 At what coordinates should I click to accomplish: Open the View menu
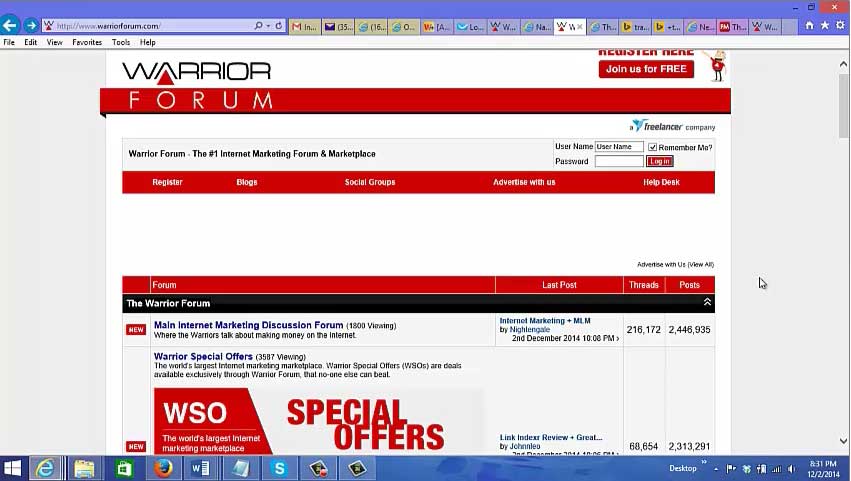(54, 42)
